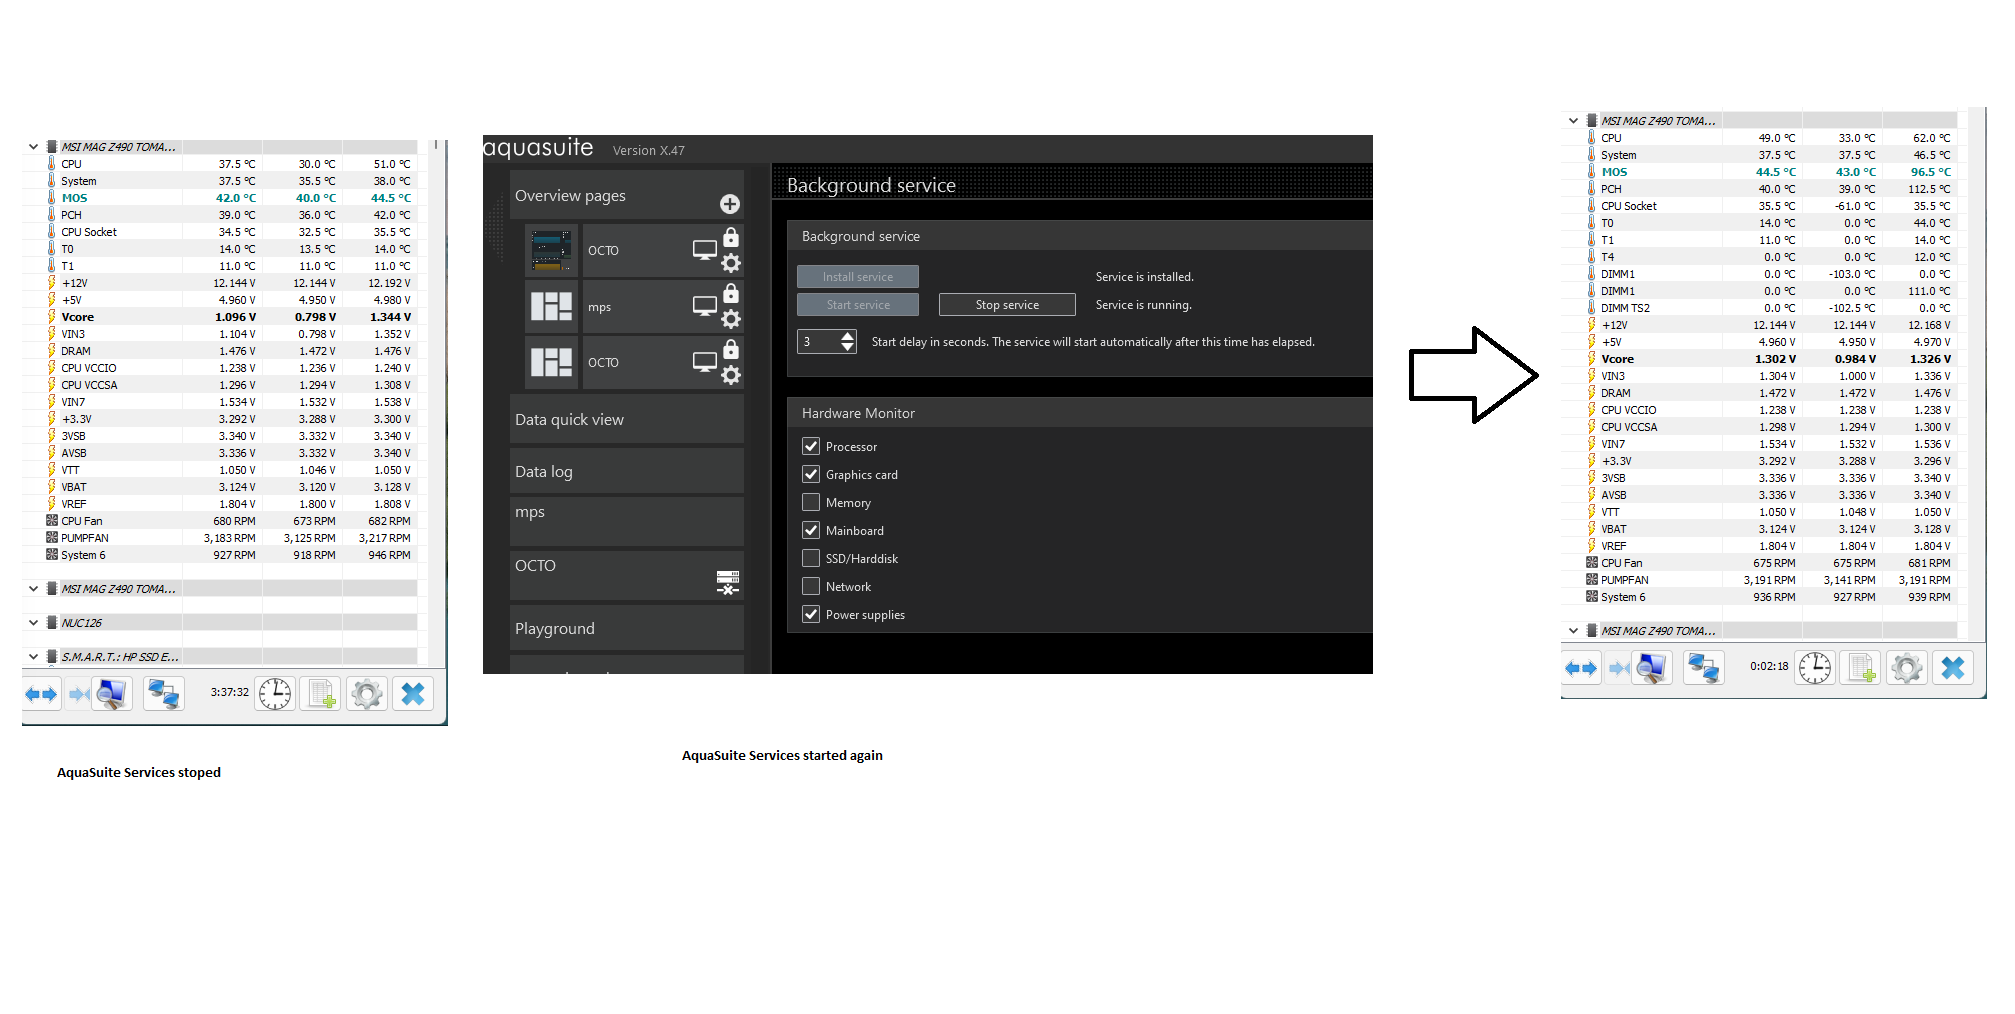Toggle the lock icon on the mps overview page
The image size is (2015, 1014).
coord(731,293)
